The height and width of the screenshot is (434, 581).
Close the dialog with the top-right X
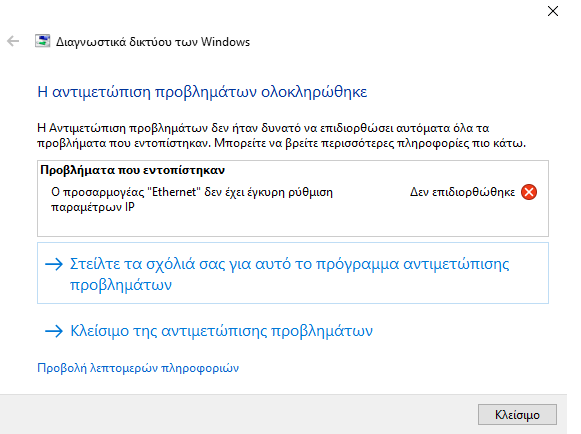coord(553,11)
